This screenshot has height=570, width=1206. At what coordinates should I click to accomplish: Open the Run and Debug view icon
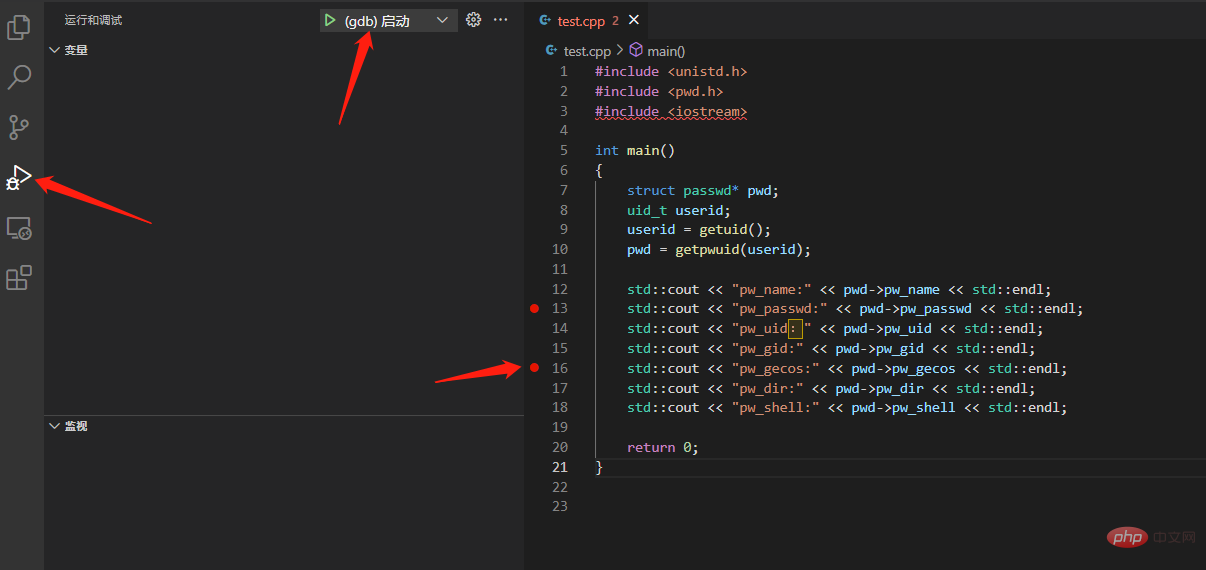point(19,178)
